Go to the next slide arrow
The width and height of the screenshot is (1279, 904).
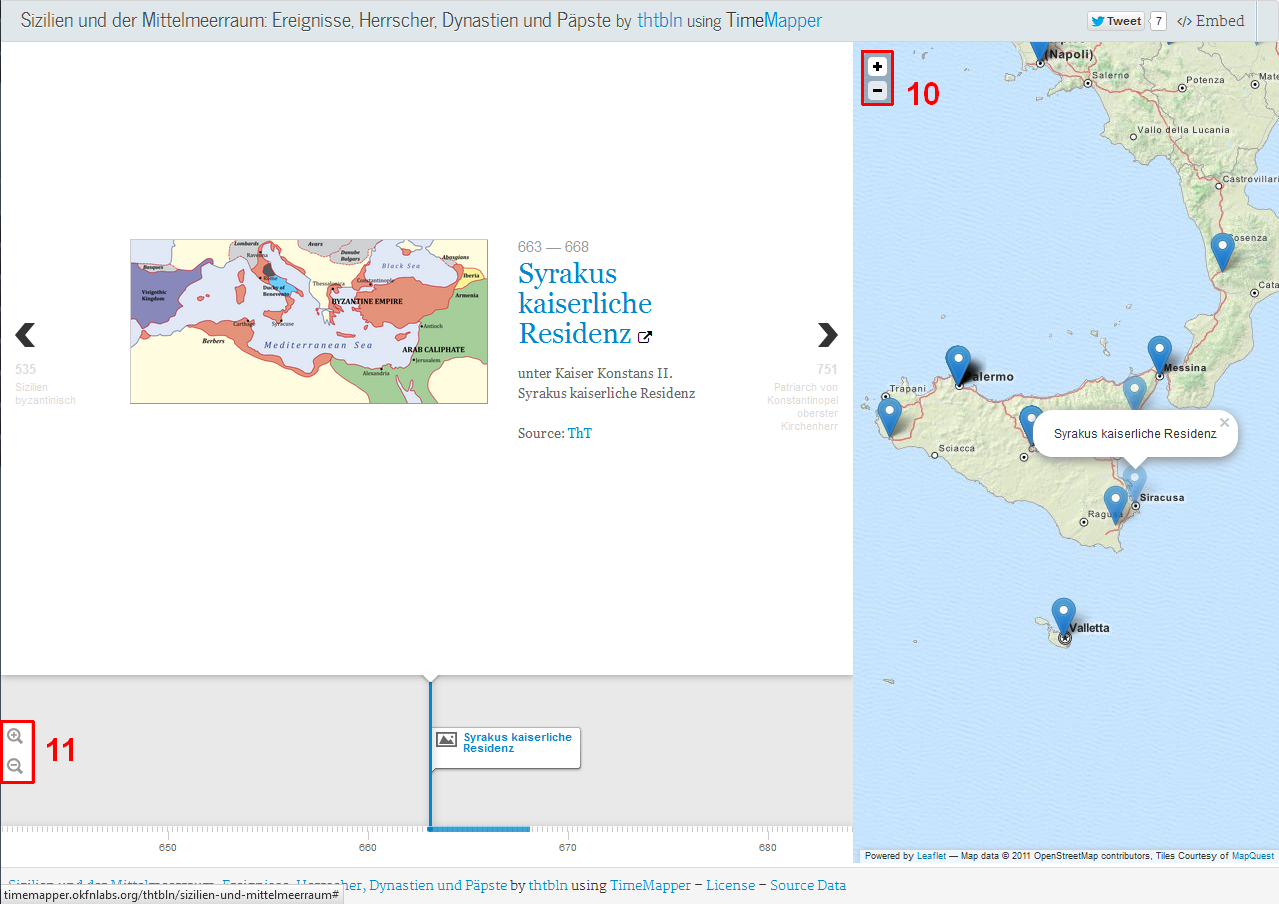[827, 334]
